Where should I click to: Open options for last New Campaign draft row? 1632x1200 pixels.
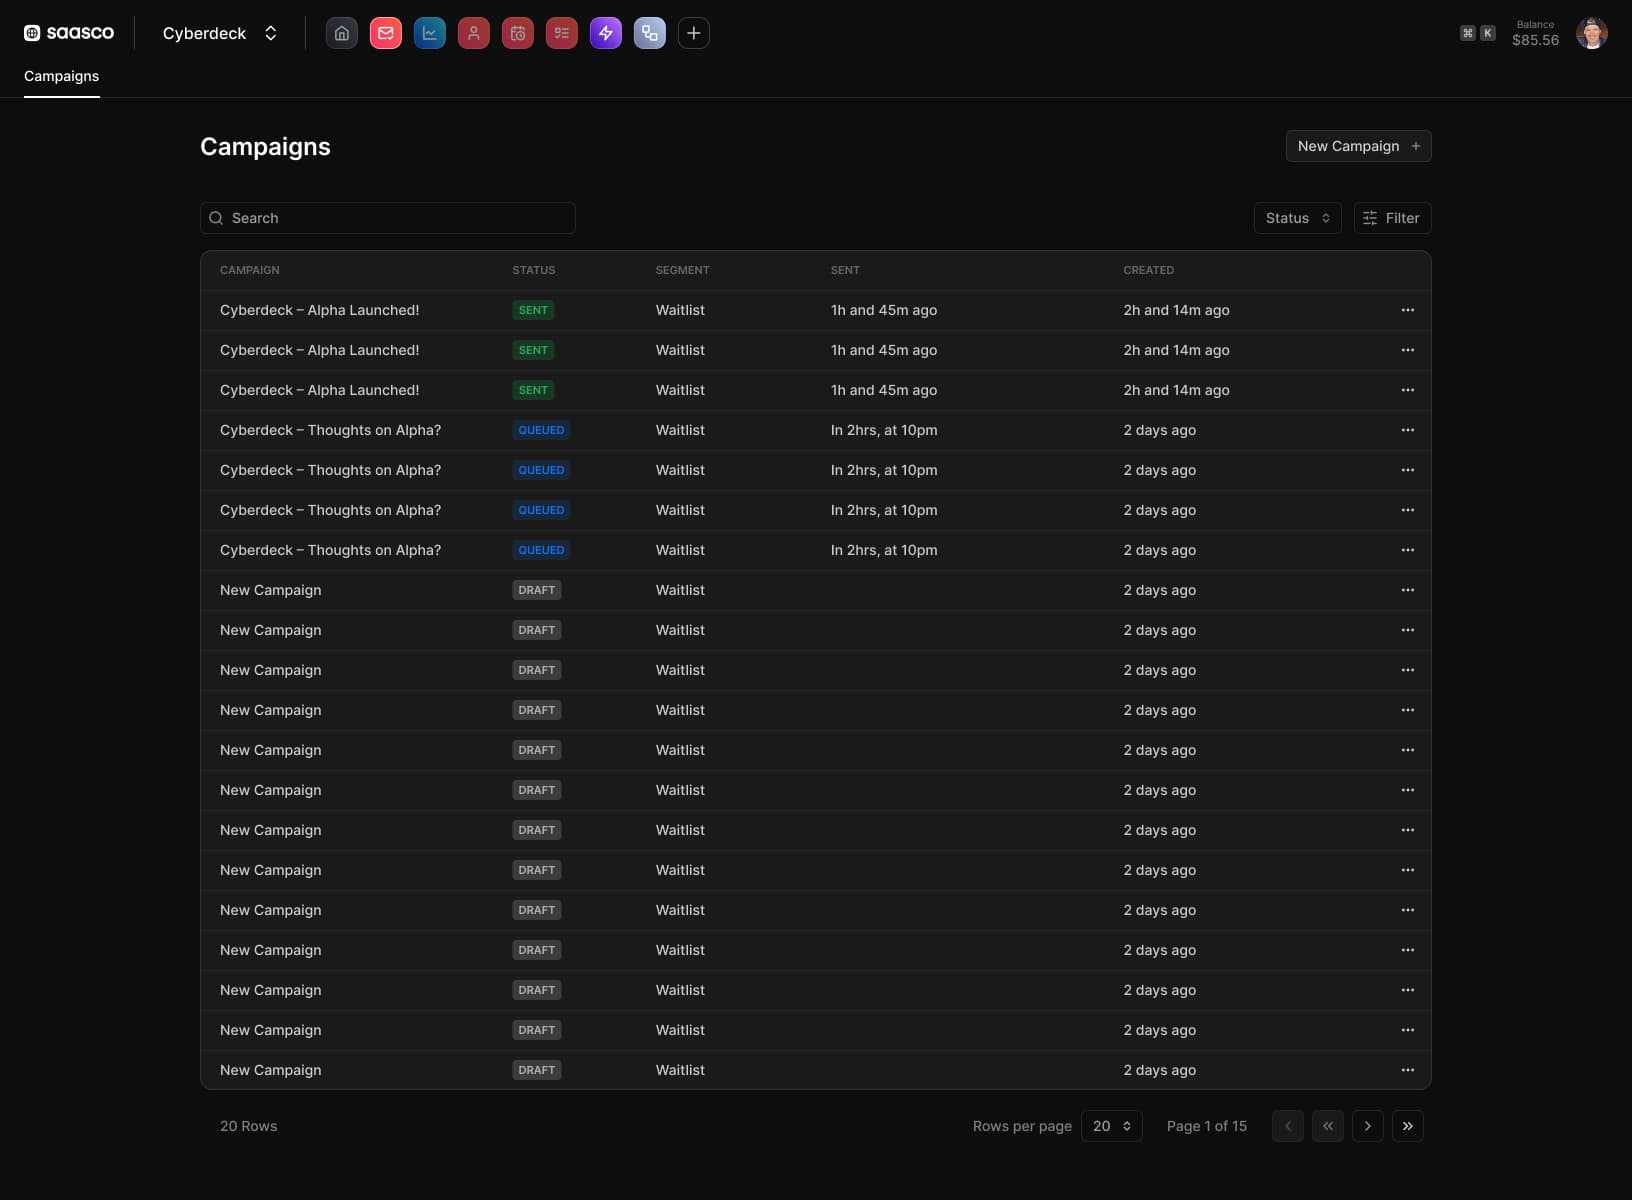[1407, 1070]
